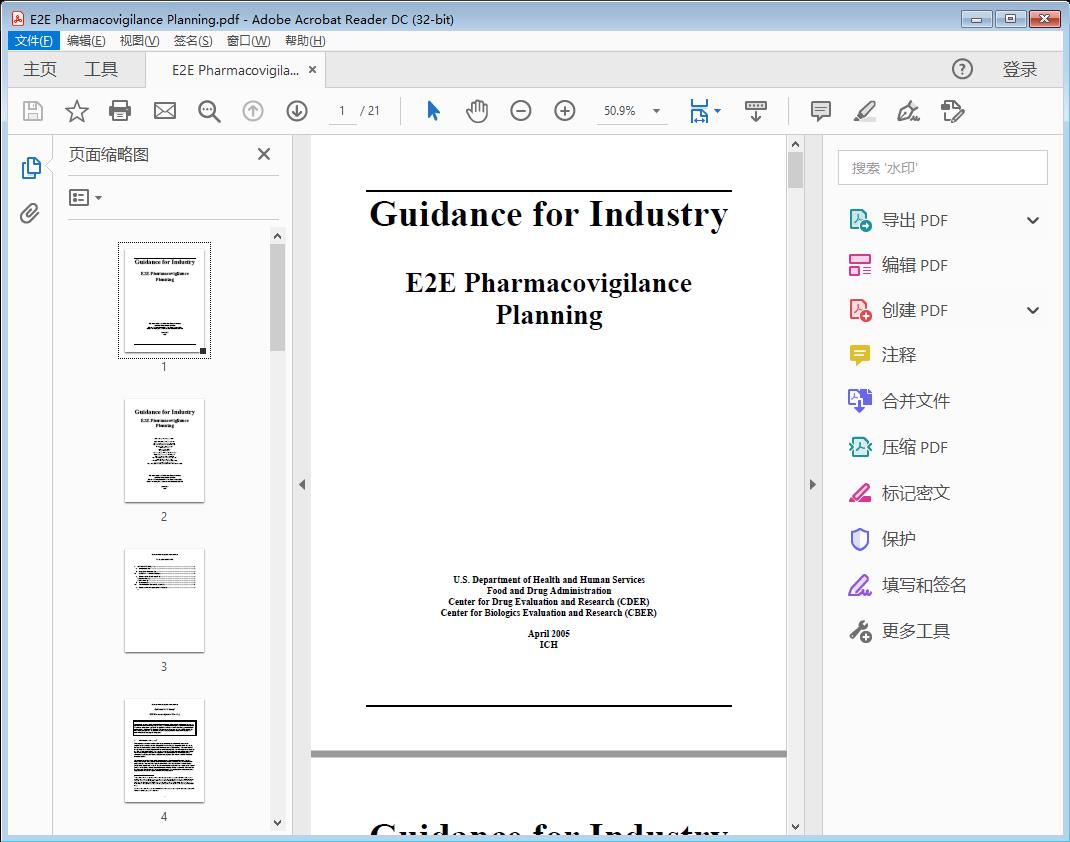Activate the Selection tool

pyautogui.click(x=433, y=111)
